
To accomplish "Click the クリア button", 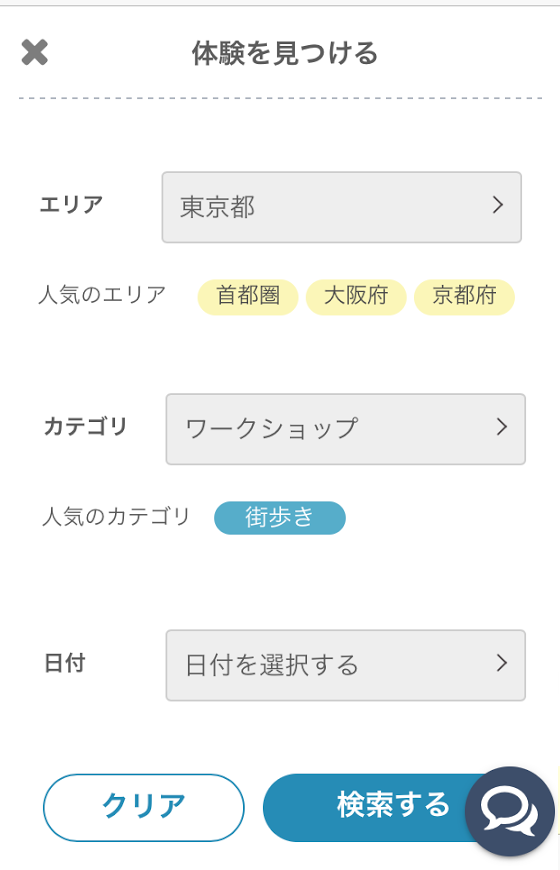I will [x=144, y=807].
